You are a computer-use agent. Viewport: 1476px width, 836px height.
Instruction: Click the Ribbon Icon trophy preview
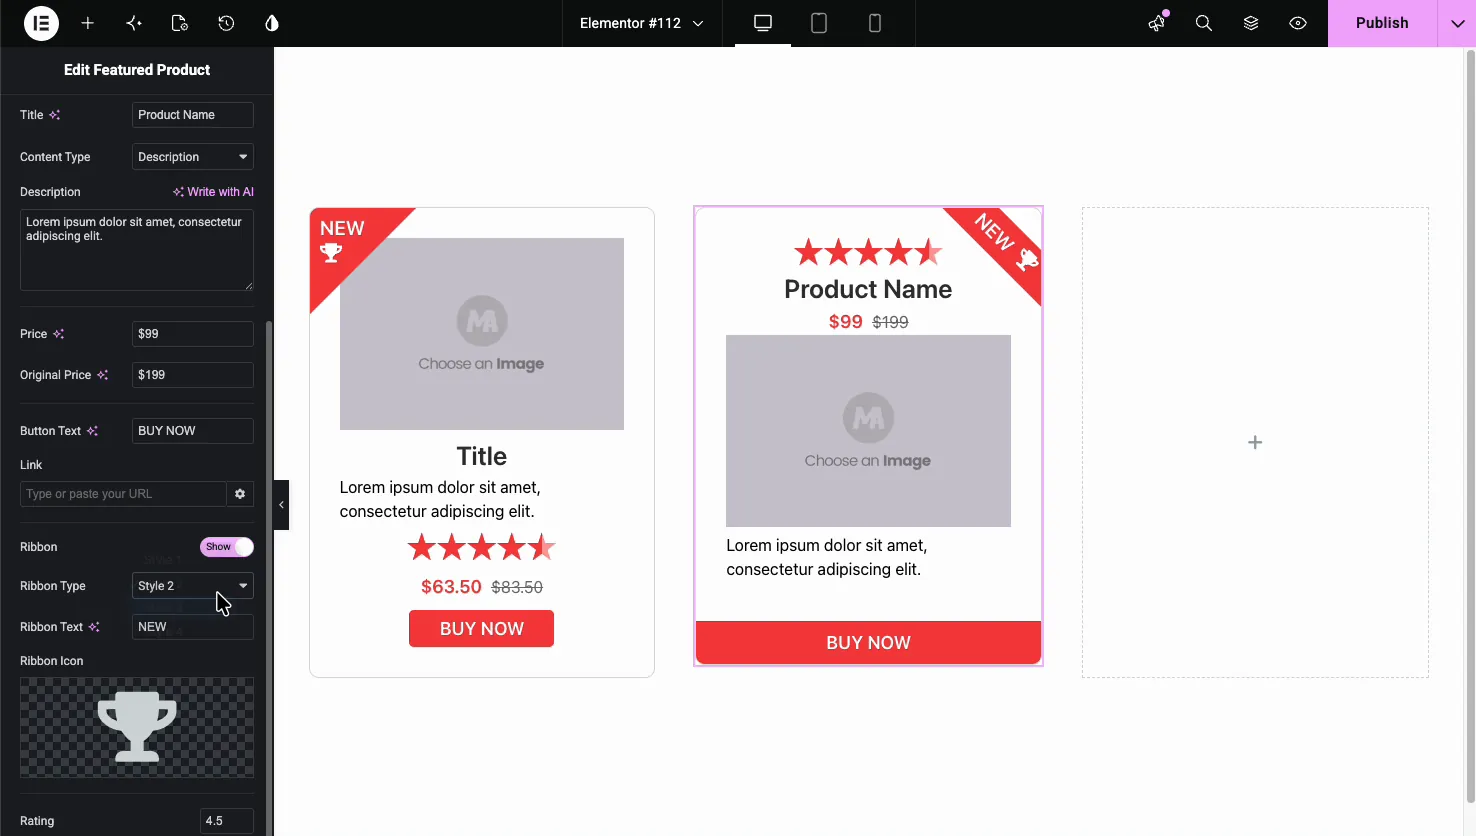click(x=137, y=727)
